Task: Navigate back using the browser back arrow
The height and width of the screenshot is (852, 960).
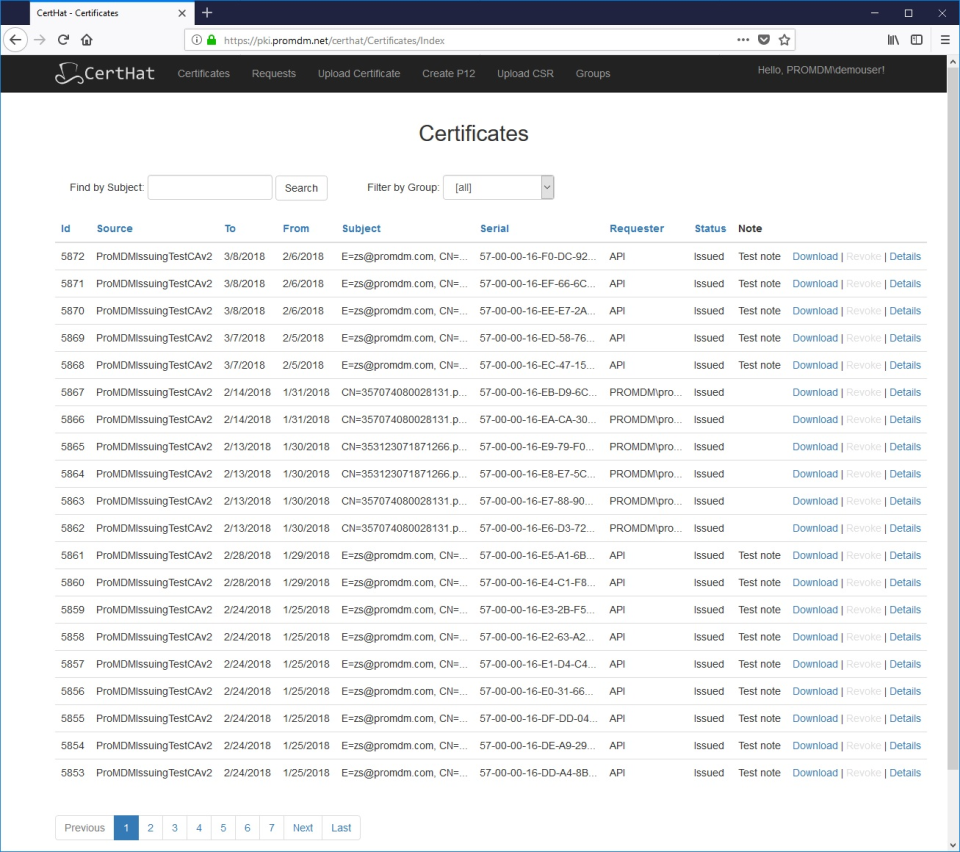Action: (x=16, y=42)
